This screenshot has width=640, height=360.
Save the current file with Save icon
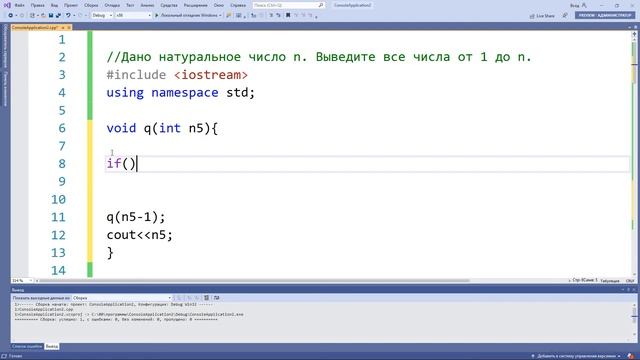point(51,16)
